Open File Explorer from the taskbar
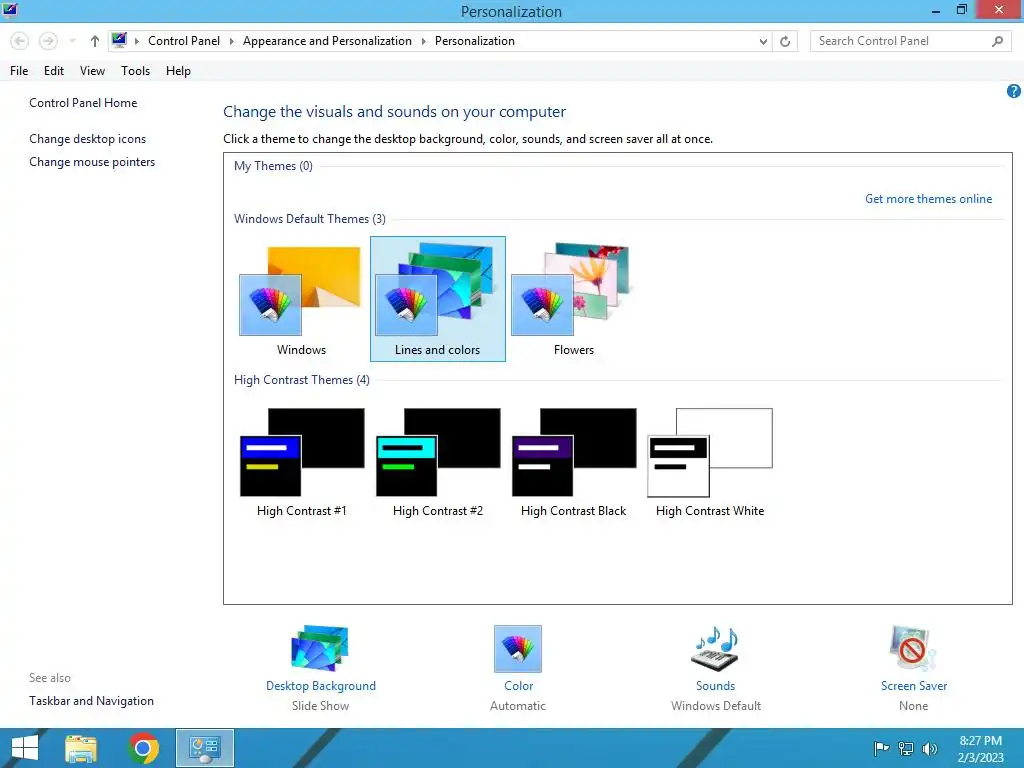The width and height of the screenshot is (1024, 768). click(81, 748)
